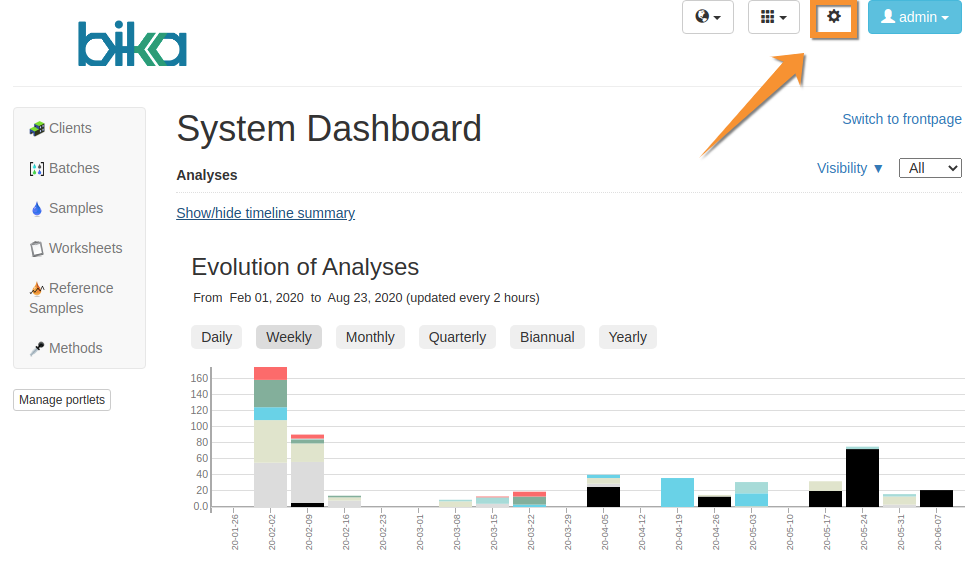This screenshot has width=965, height=578.
Task: Toggle the Yearly time period
Action: 627,337
